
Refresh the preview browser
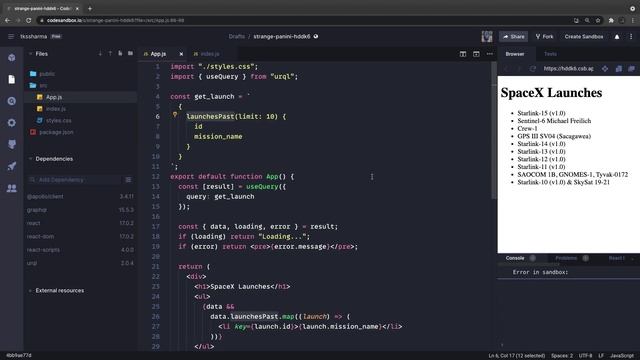pyautogui.click(x=532, y=69)
